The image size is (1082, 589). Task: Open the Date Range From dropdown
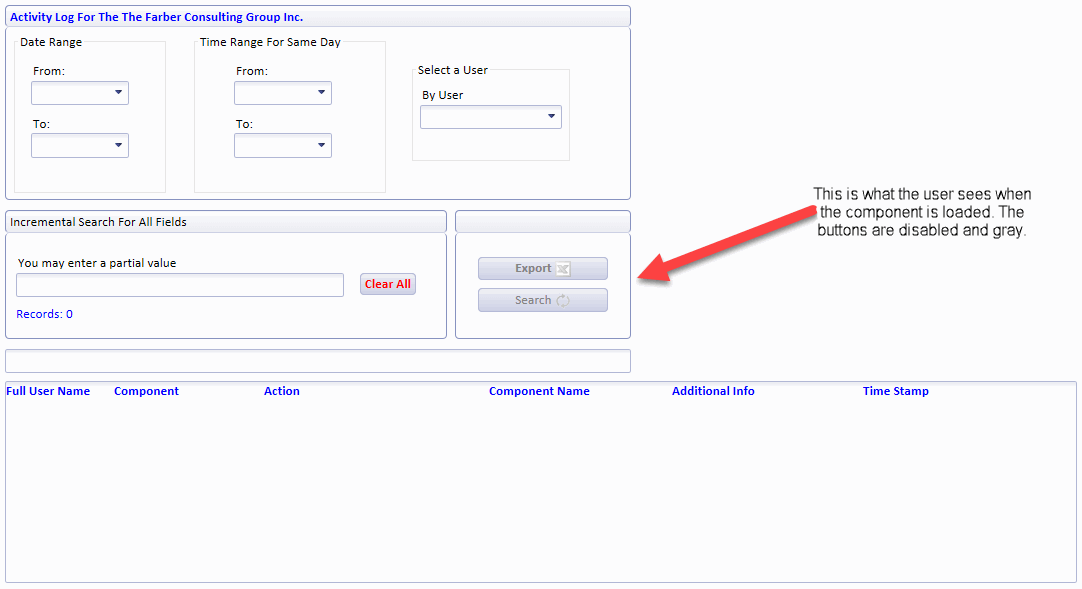[x=80, y=93]
